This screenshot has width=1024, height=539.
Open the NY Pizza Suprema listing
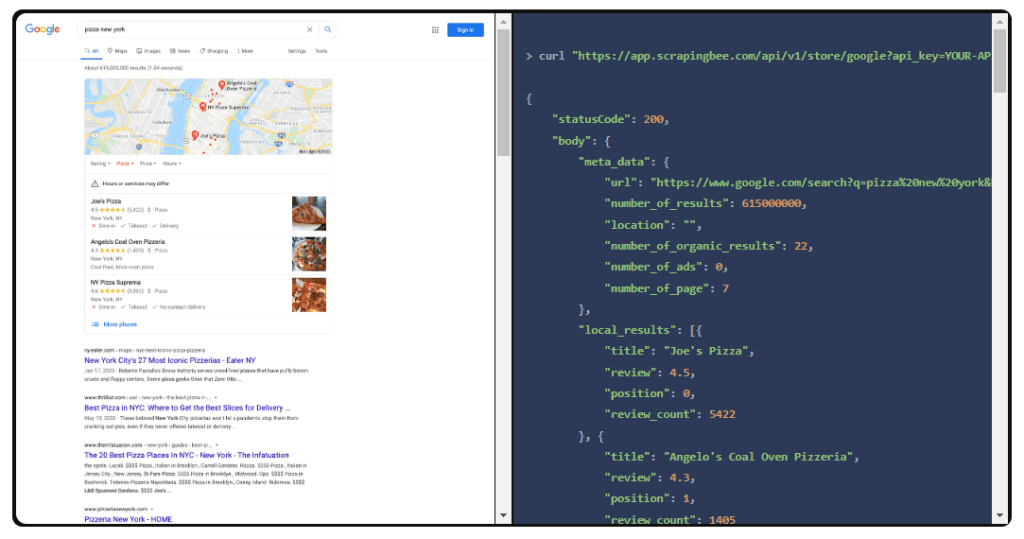[x=116, y=282]
